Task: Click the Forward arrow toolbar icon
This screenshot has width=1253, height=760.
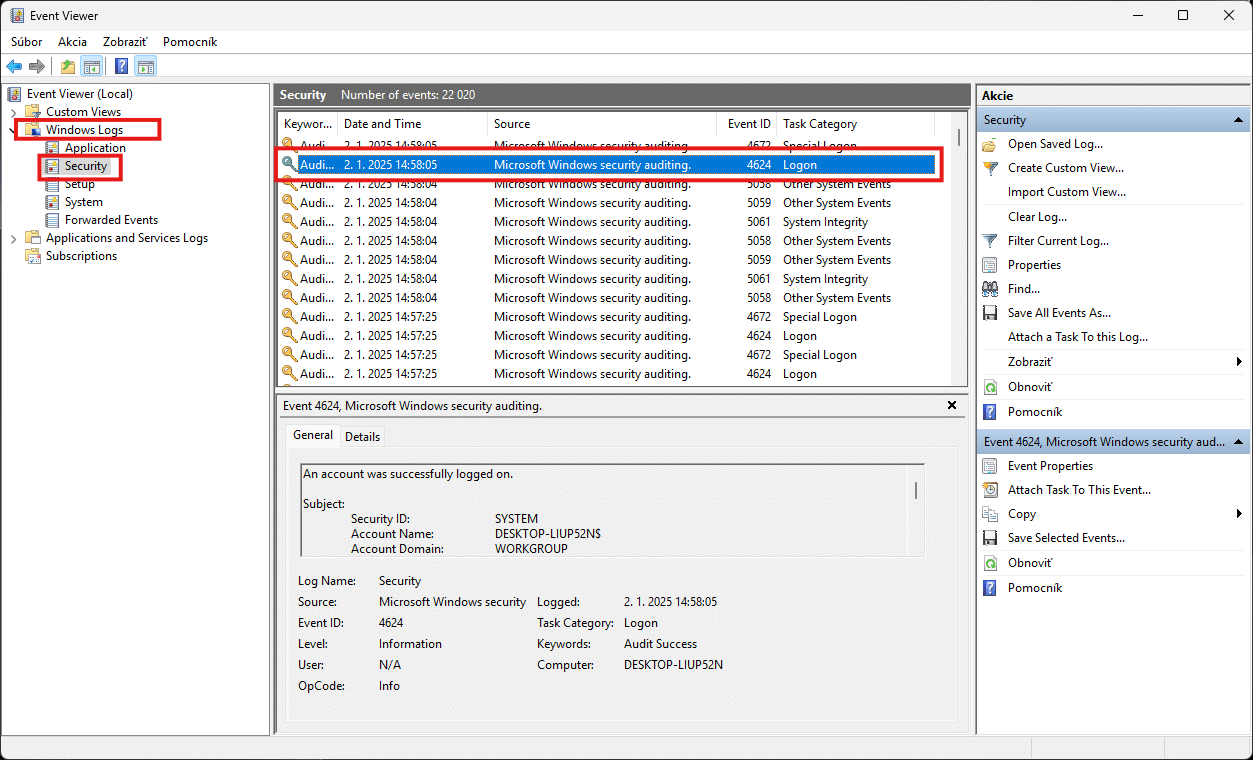Action: [x=37, y=67]
